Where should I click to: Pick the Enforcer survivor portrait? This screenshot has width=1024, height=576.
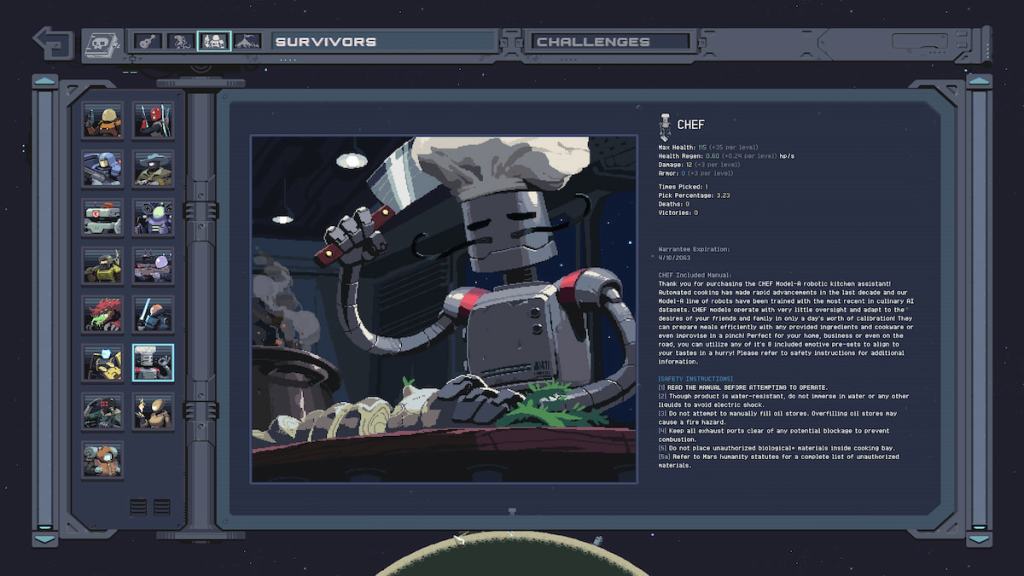103,169
